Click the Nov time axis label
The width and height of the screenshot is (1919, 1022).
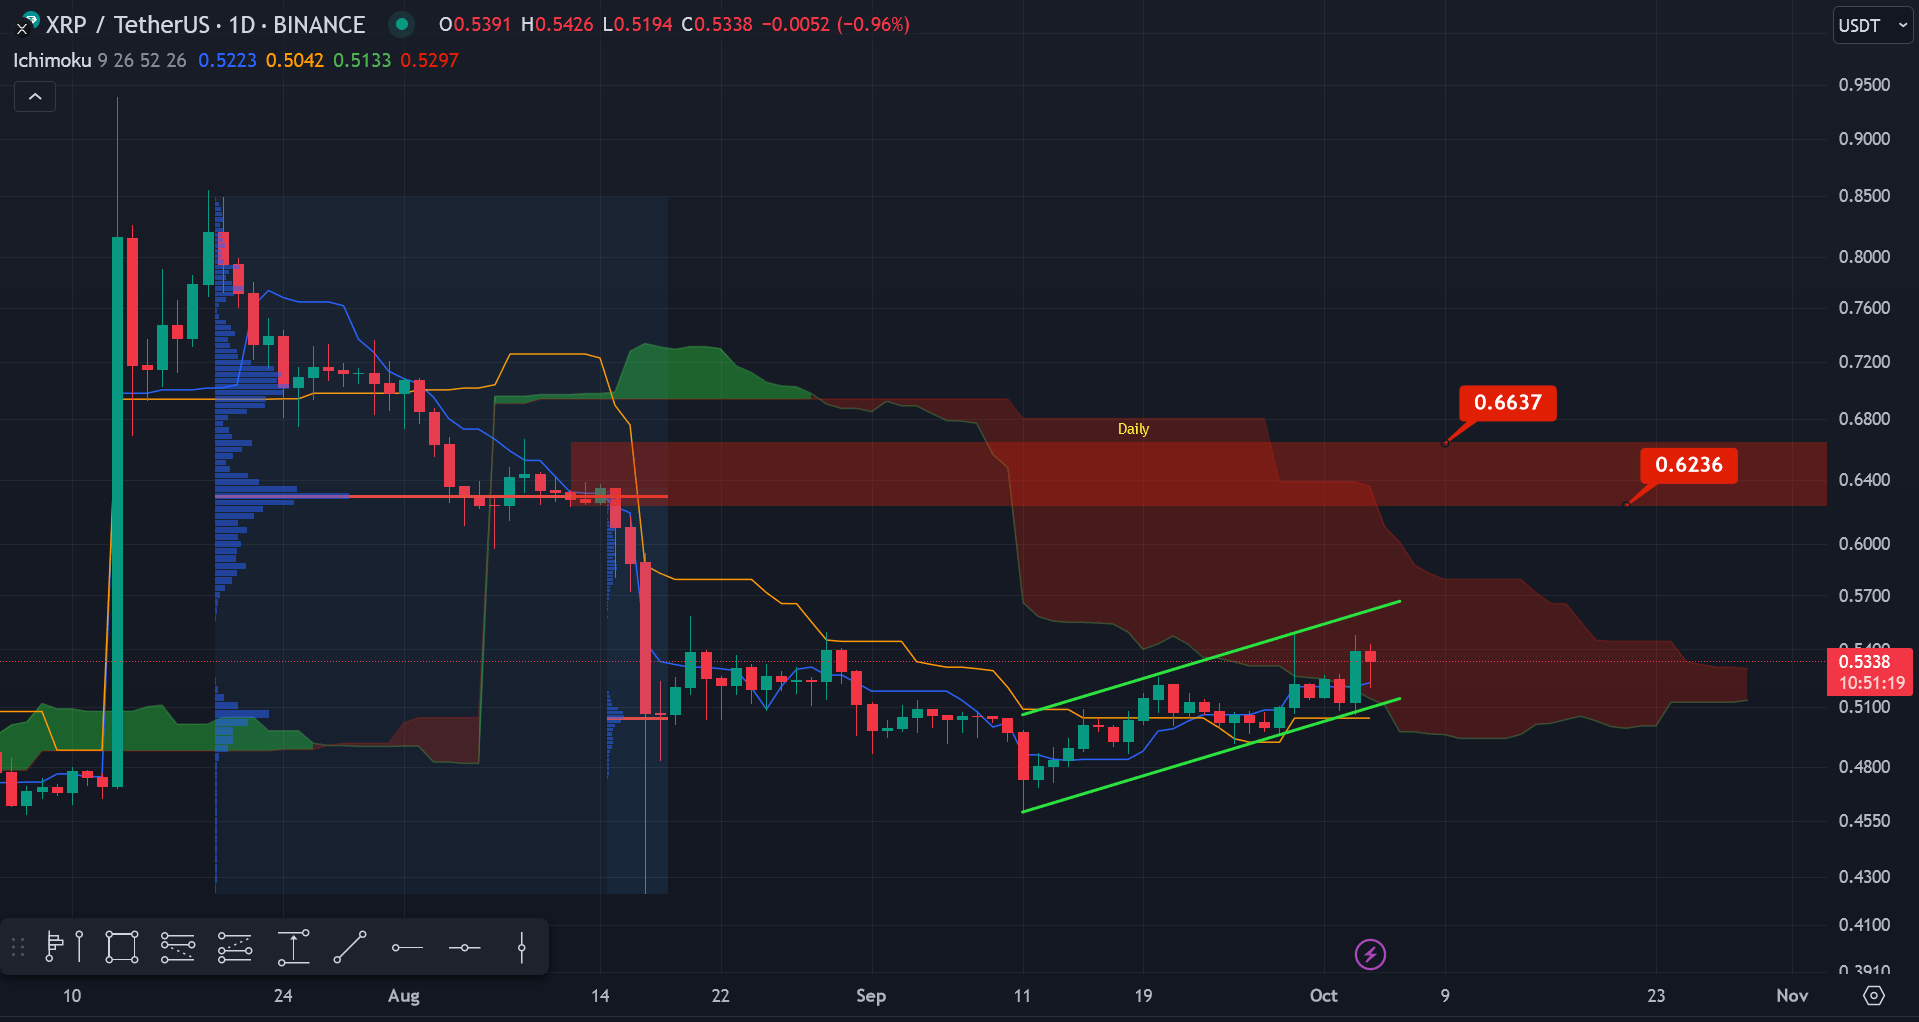coord(1792,995)
